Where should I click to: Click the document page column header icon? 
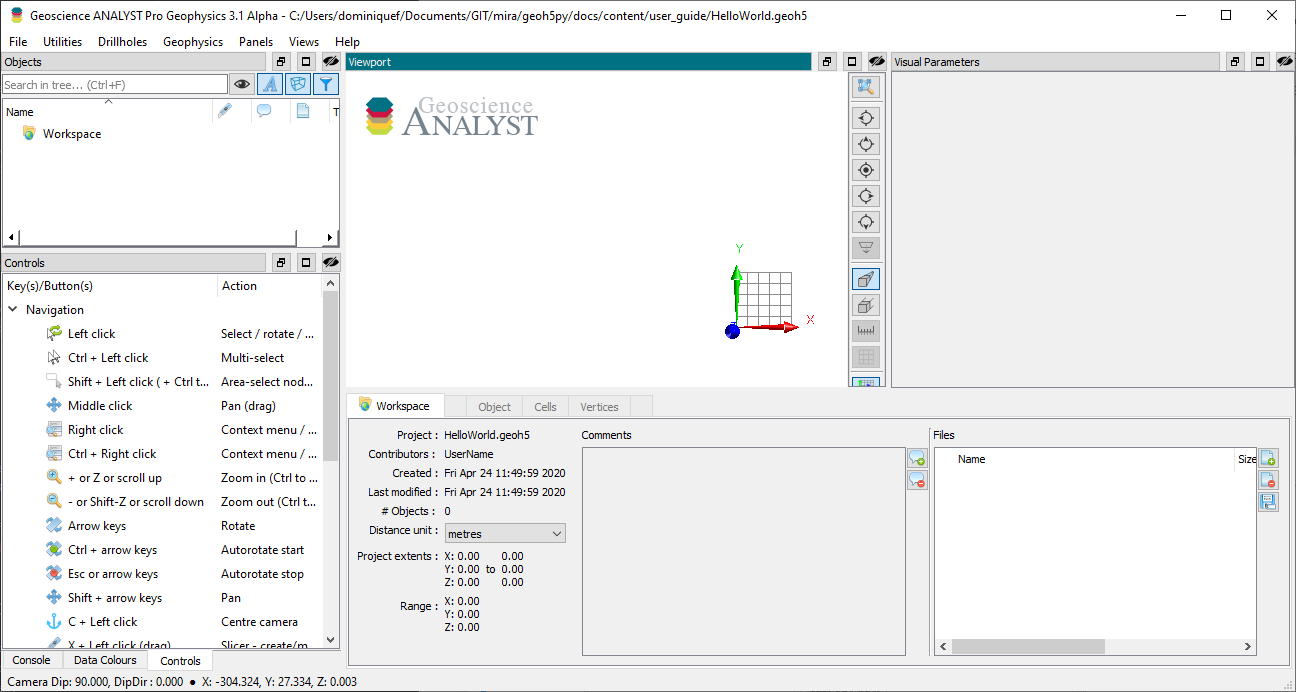tap(303, 111)
